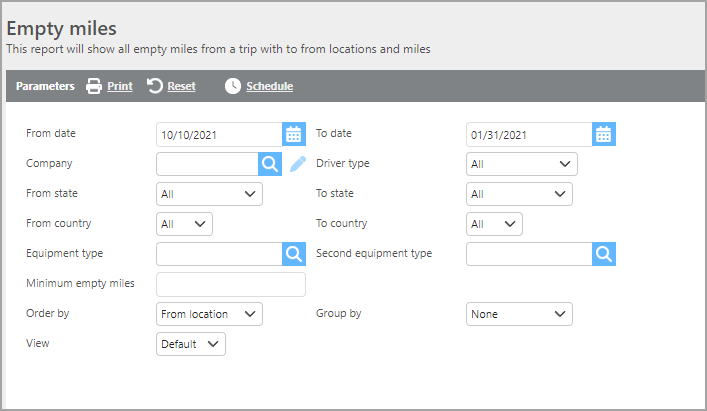This screenshot has width=707, height=411.
Task: Click the pencil edit icon beside Company
Action: (298, 164)
